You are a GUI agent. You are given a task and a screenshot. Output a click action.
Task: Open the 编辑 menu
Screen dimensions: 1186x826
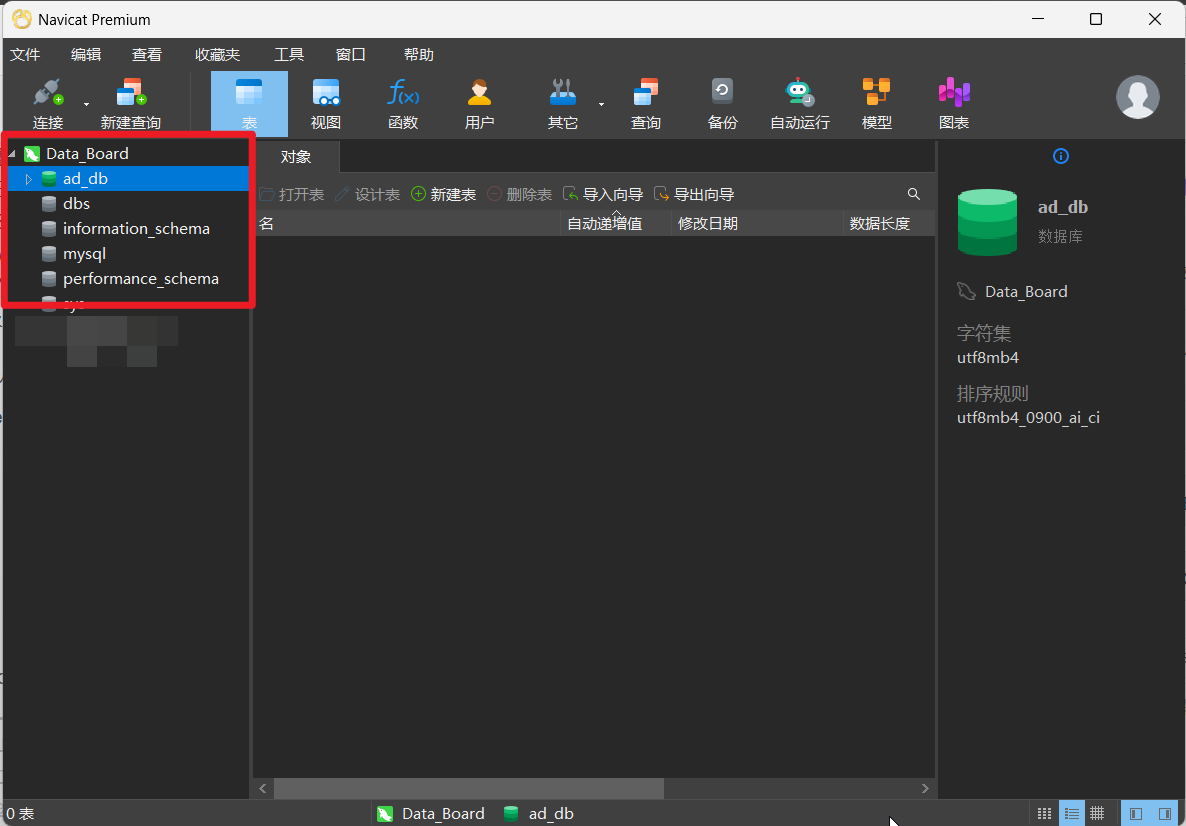pyautogui.click(x=85, y=54)
